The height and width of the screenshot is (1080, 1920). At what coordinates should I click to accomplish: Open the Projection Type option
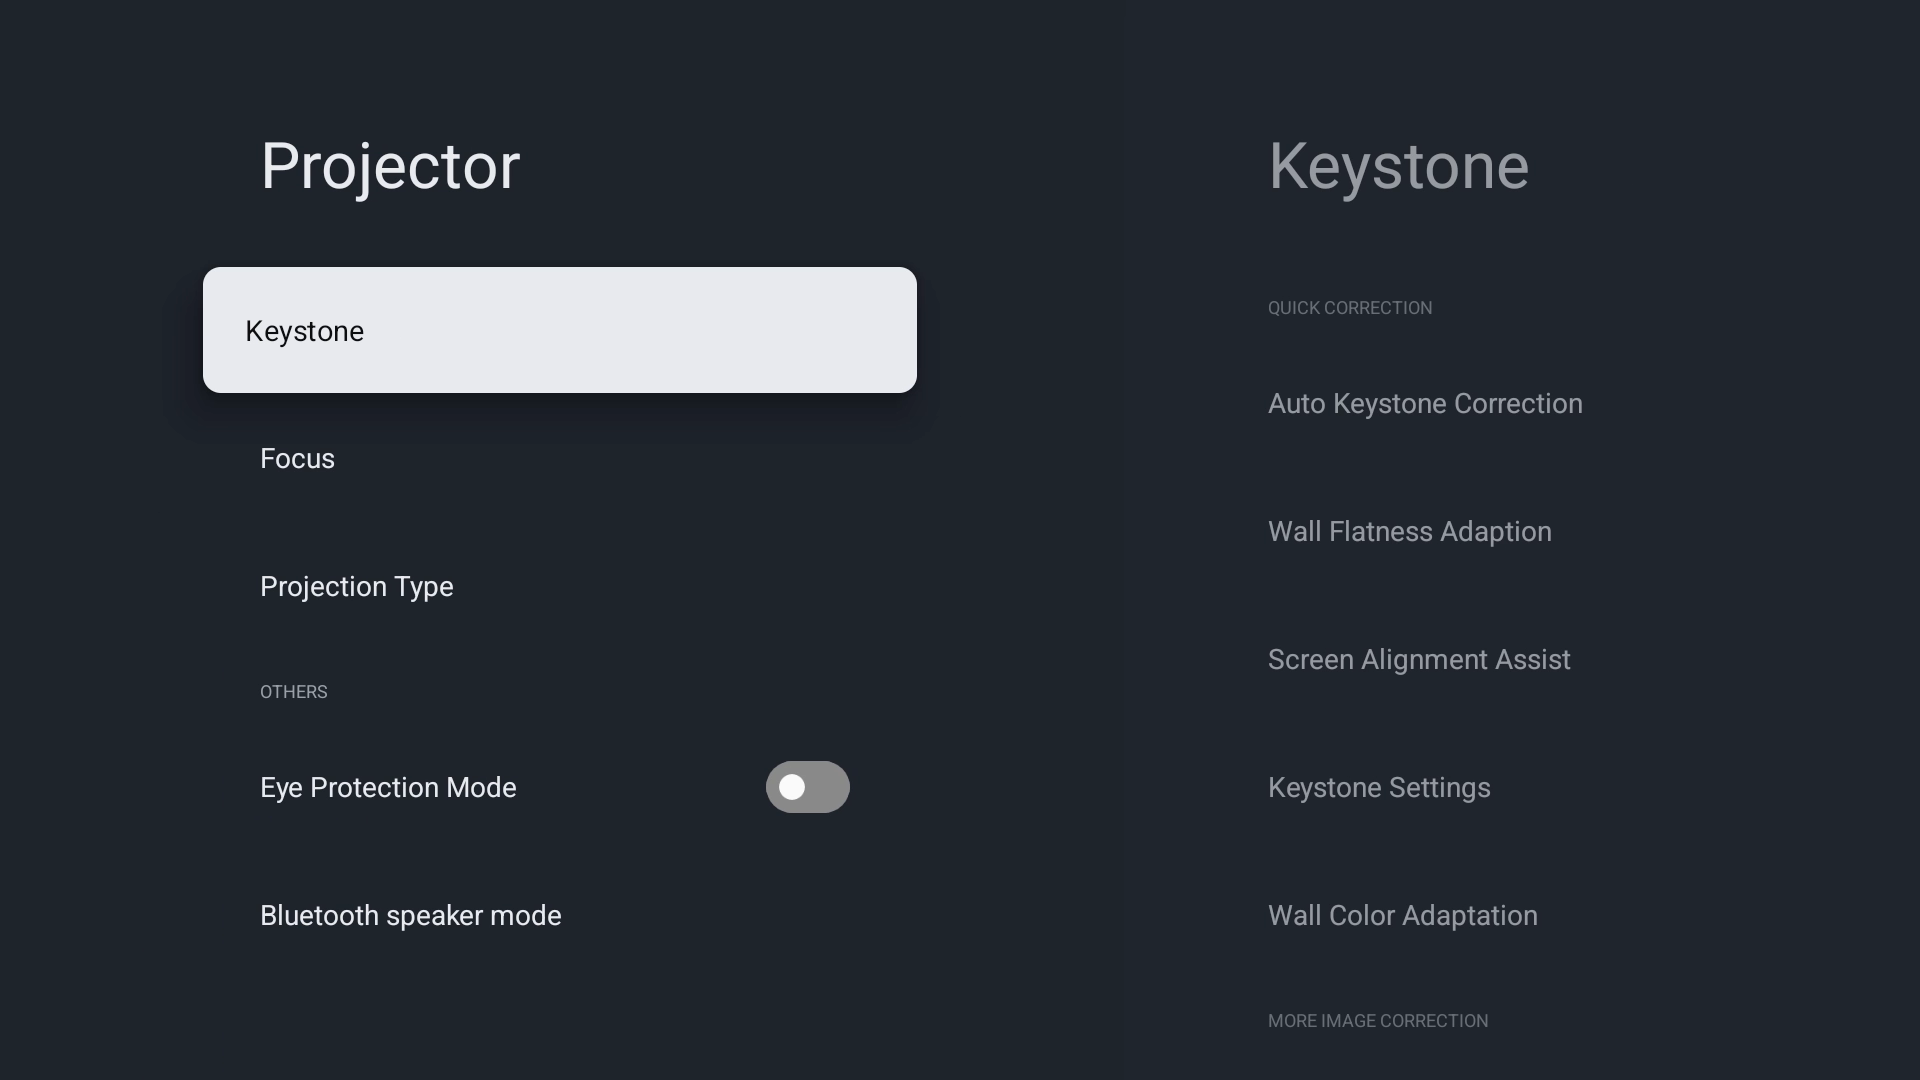tap(356, 587)
